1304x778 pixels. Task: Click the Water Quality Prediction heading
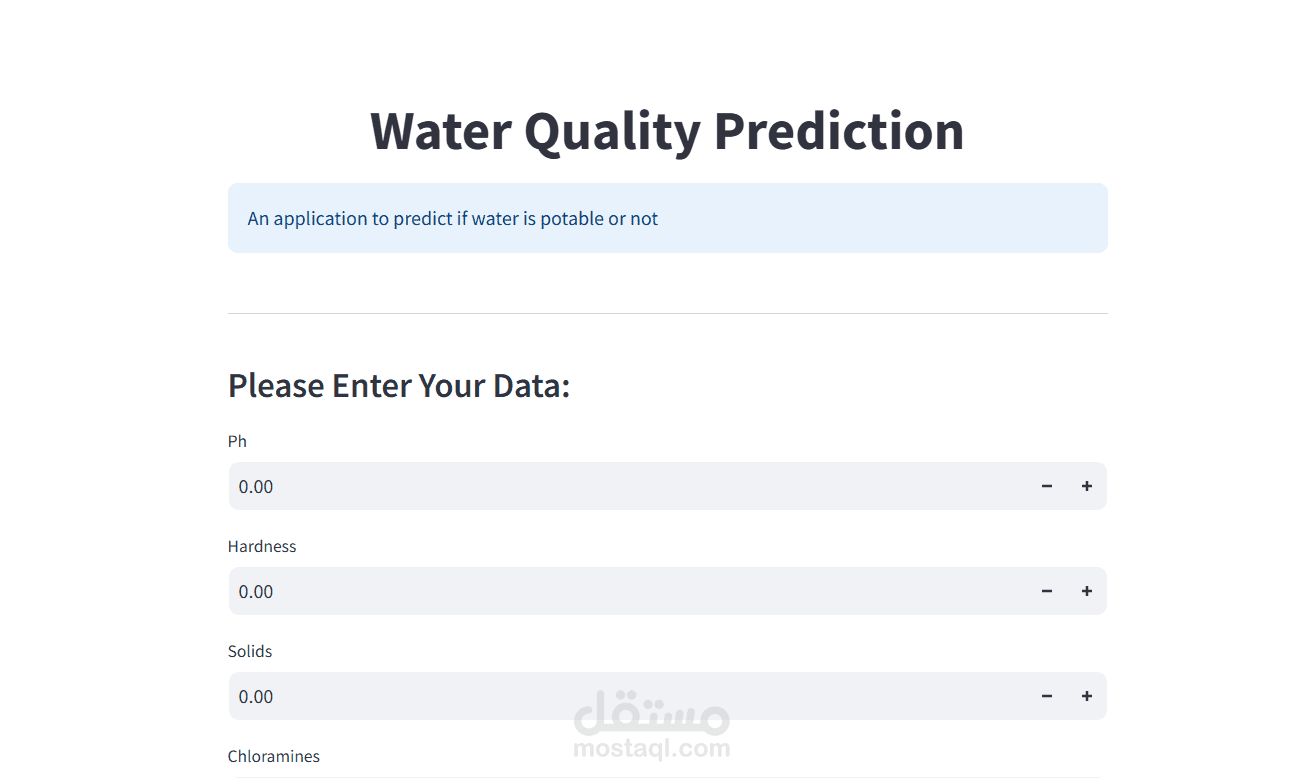pos(667,131)
